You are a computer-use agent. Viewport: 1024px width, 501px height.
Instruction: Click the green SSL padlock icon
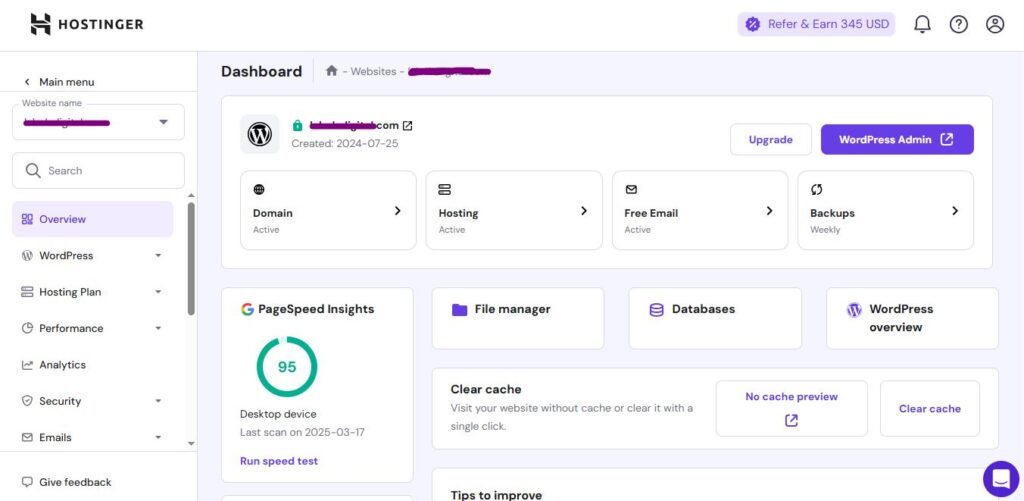point(298,125)
